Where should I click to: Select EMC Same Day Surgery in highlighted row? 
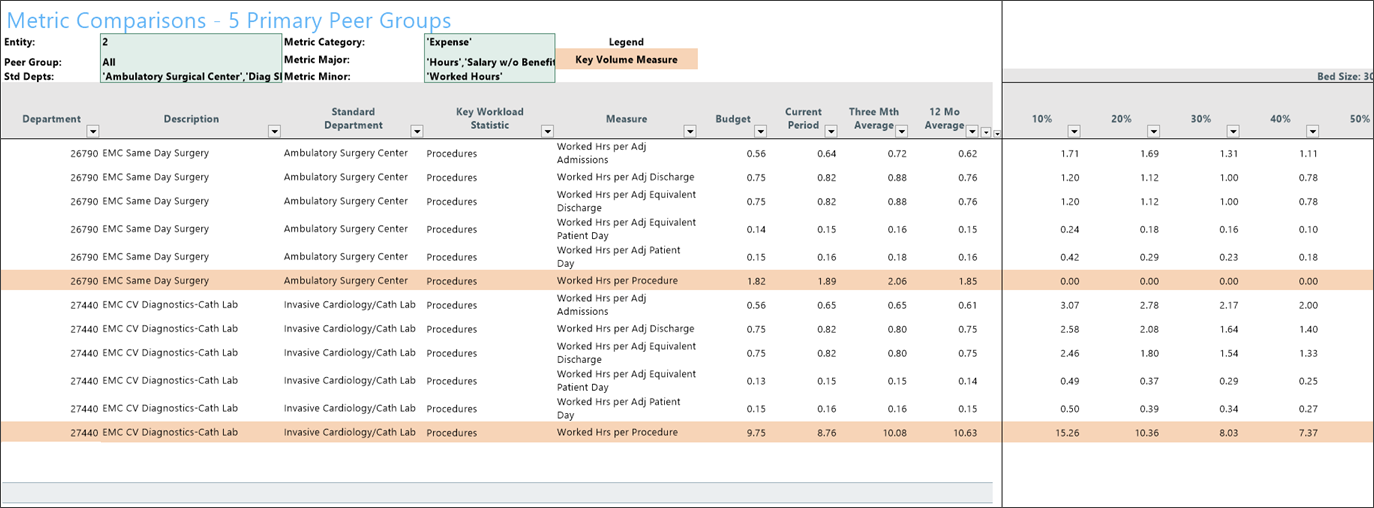pos(156,281)
